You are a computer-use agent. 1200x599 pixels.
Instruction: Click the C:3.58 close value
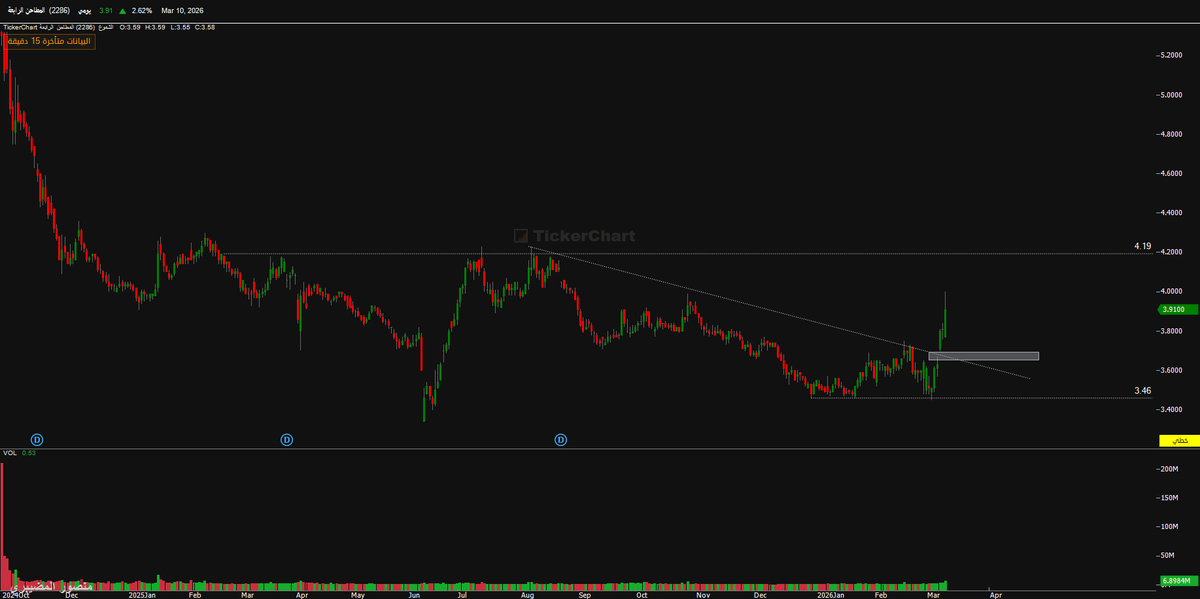(205, 27)
